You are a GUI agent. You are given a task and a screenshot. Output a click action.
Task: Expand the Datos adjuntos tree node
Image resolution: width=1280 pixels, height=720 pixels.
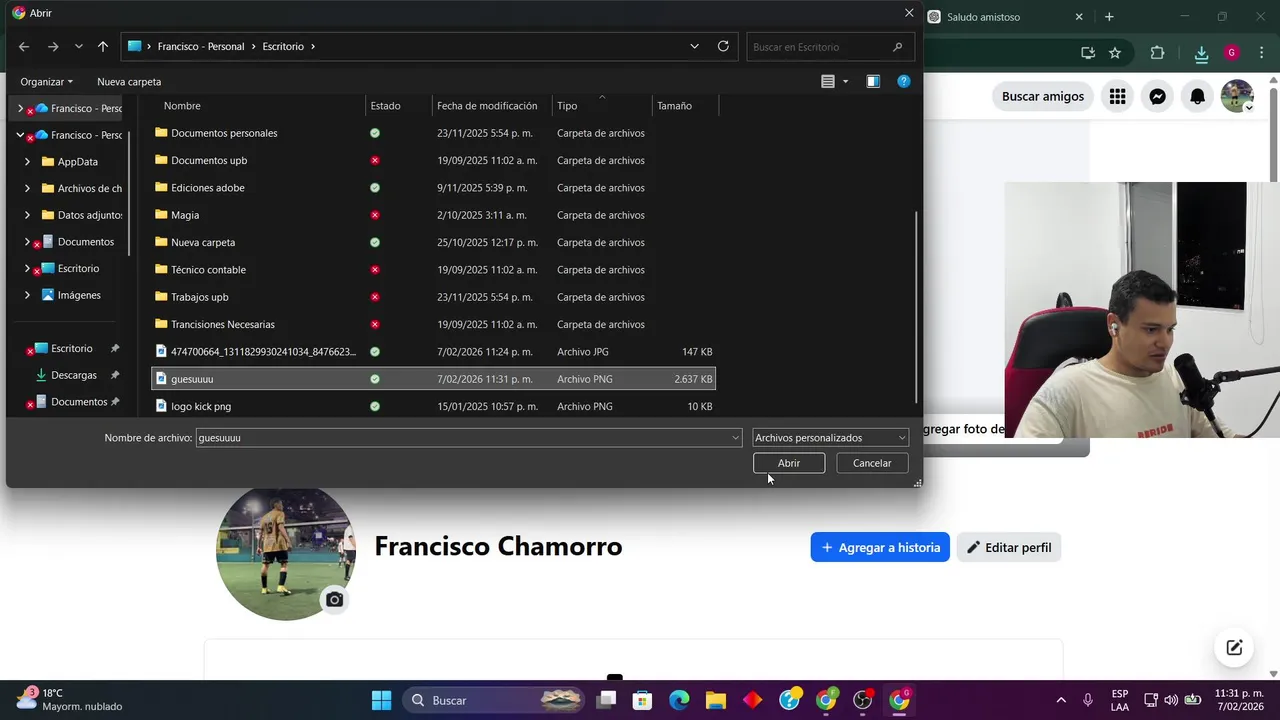27,215
